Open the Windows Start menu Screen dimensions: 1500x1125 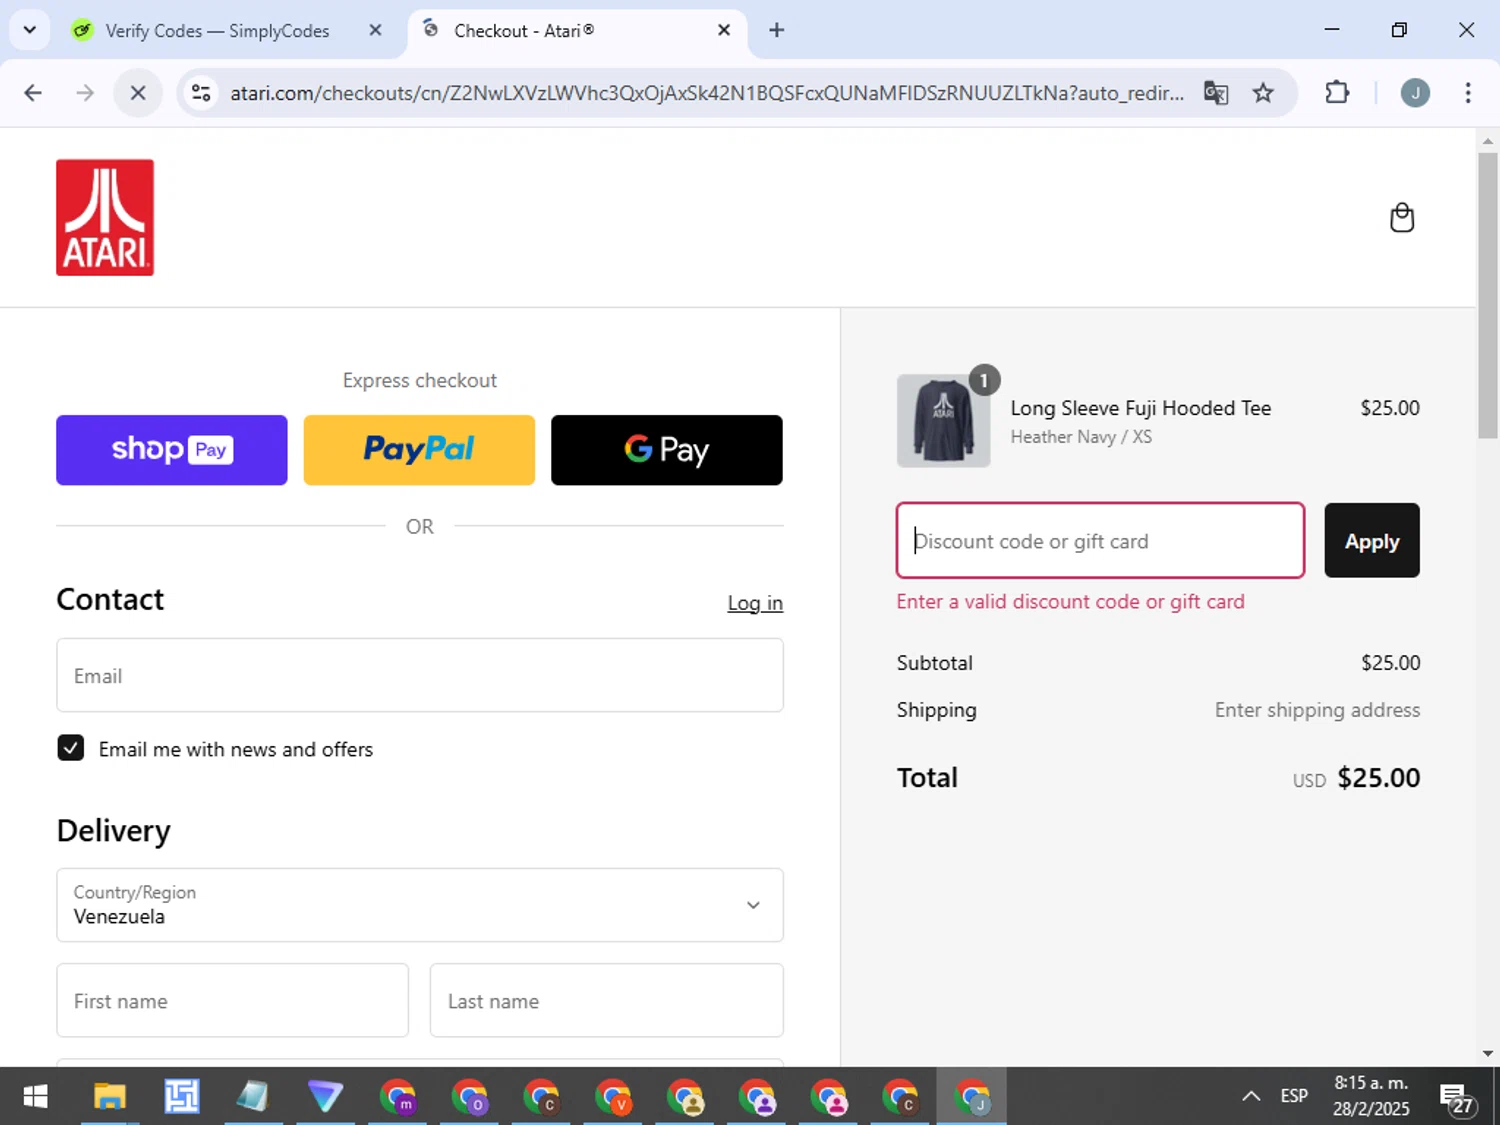click(x=35, y=1097)
